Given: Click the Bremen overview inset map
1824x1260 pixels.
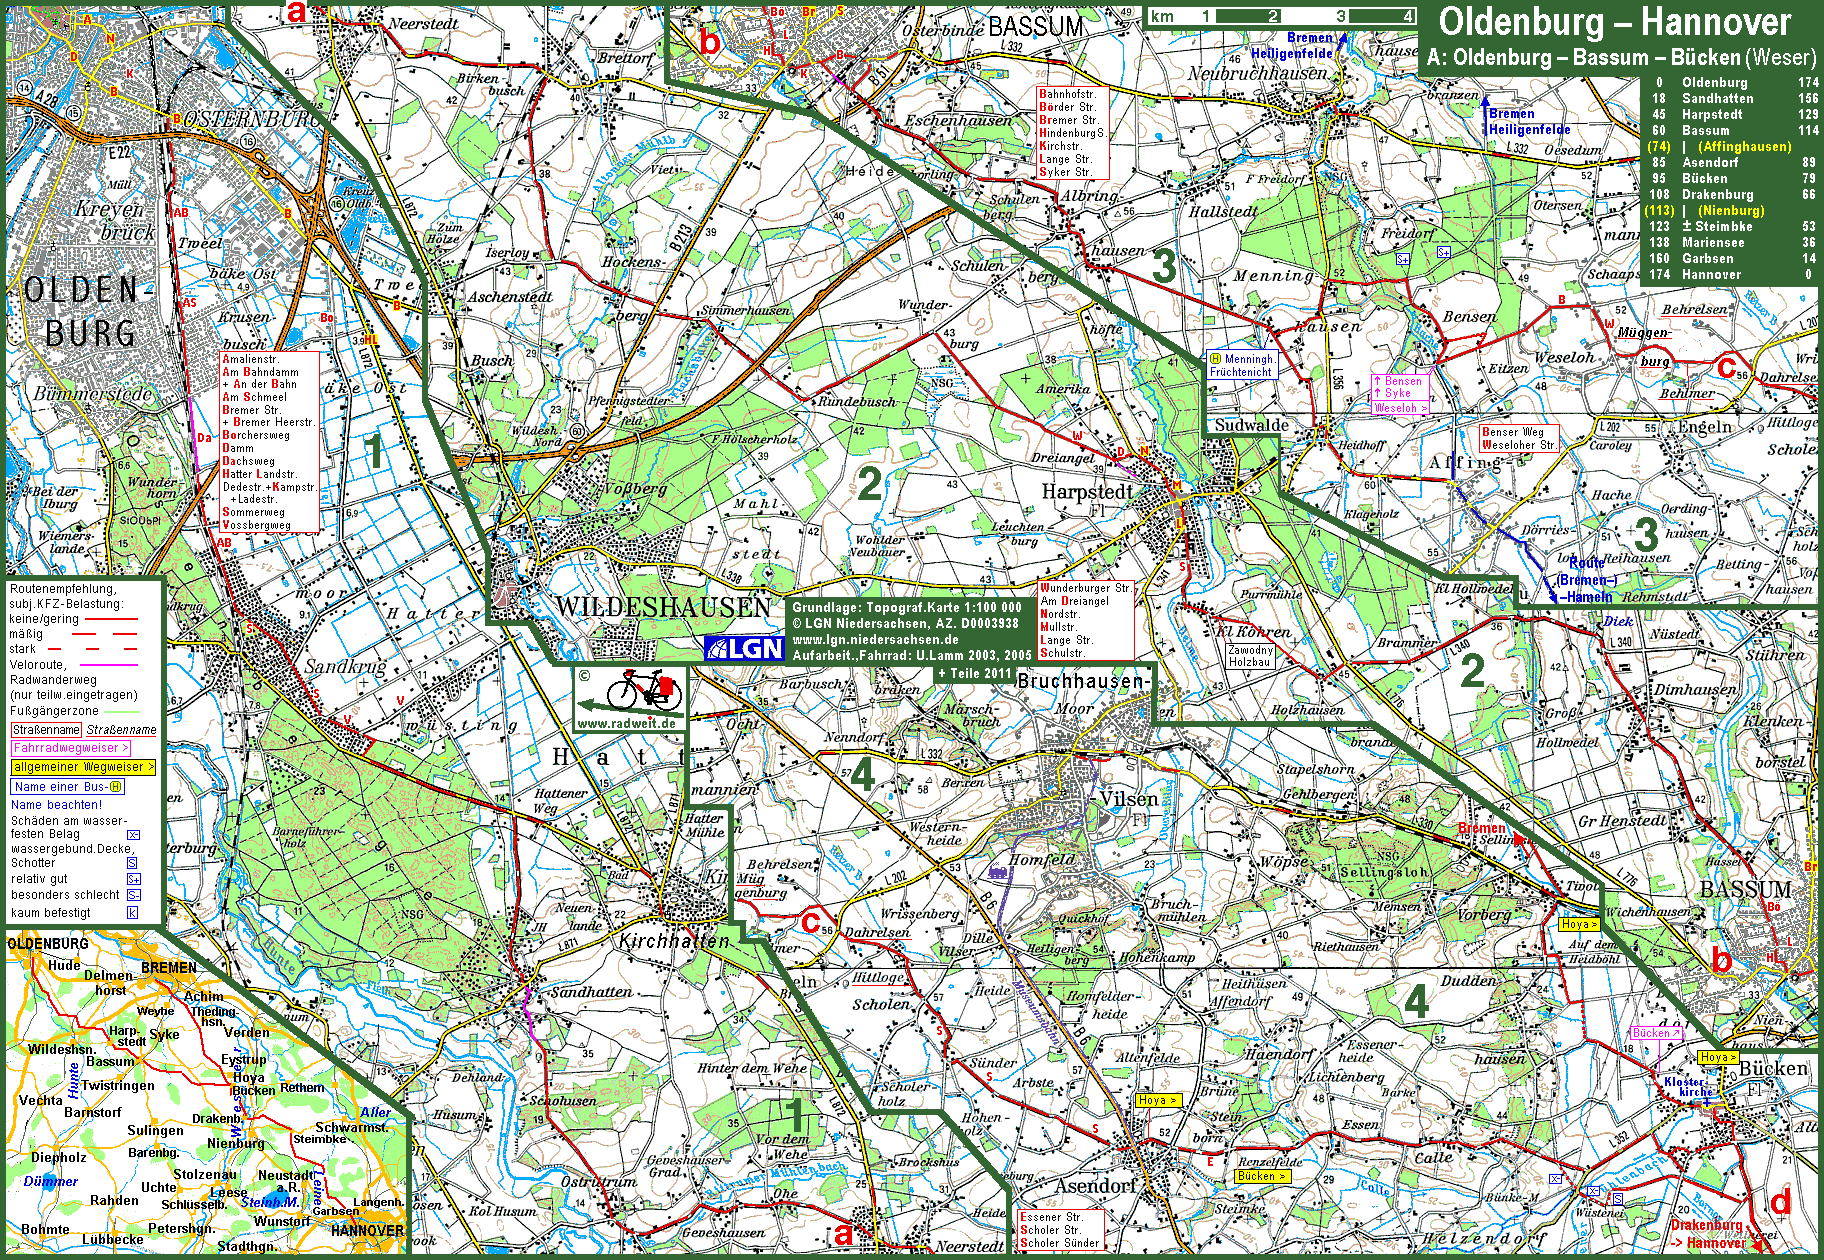Looking at the screenshot, I should 205,1092.
